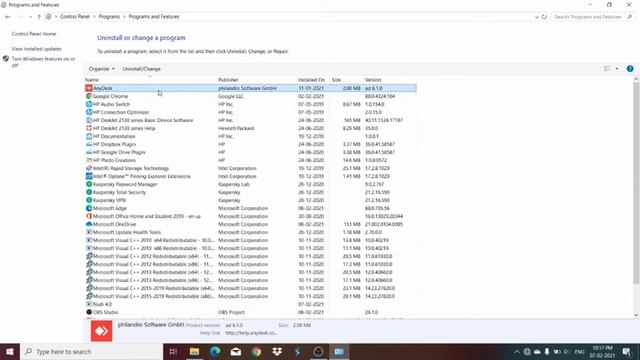Click the taskbar clock and date
Image resolution: width=640 pixels, height=360 pixels.
point(602,351)
